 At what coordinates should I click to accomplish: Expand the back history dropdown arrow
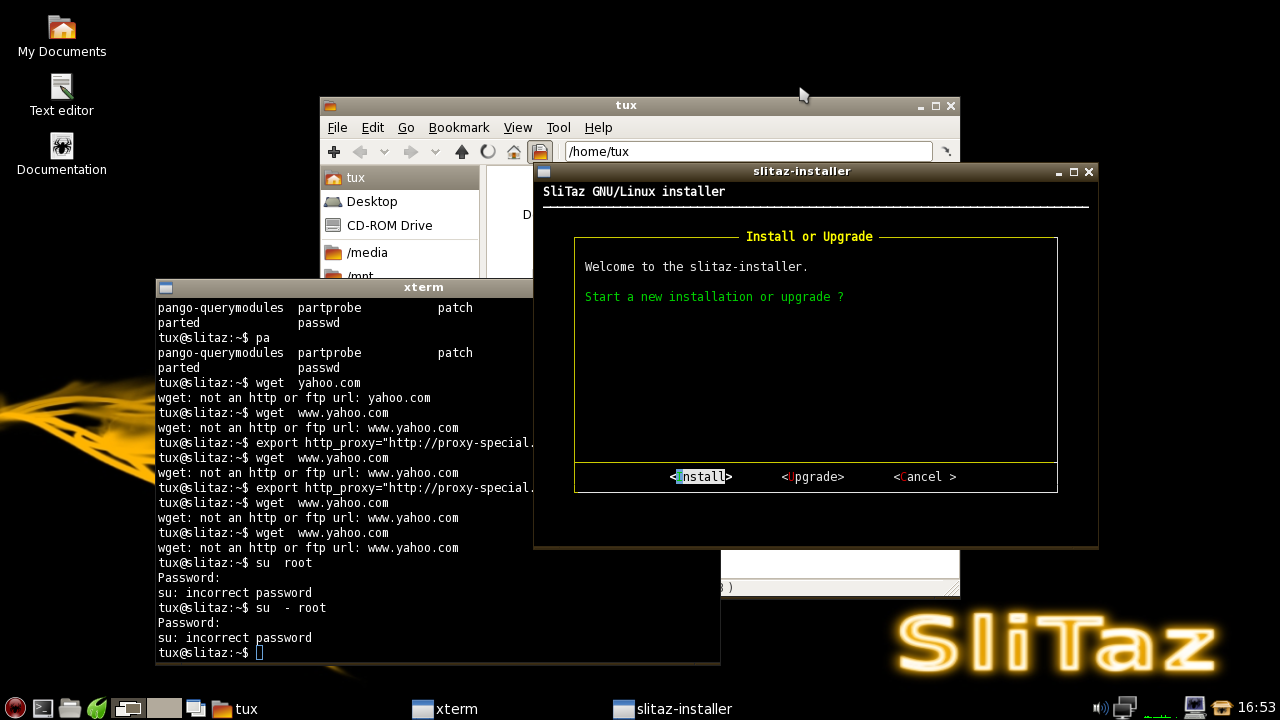coord(384,152)
